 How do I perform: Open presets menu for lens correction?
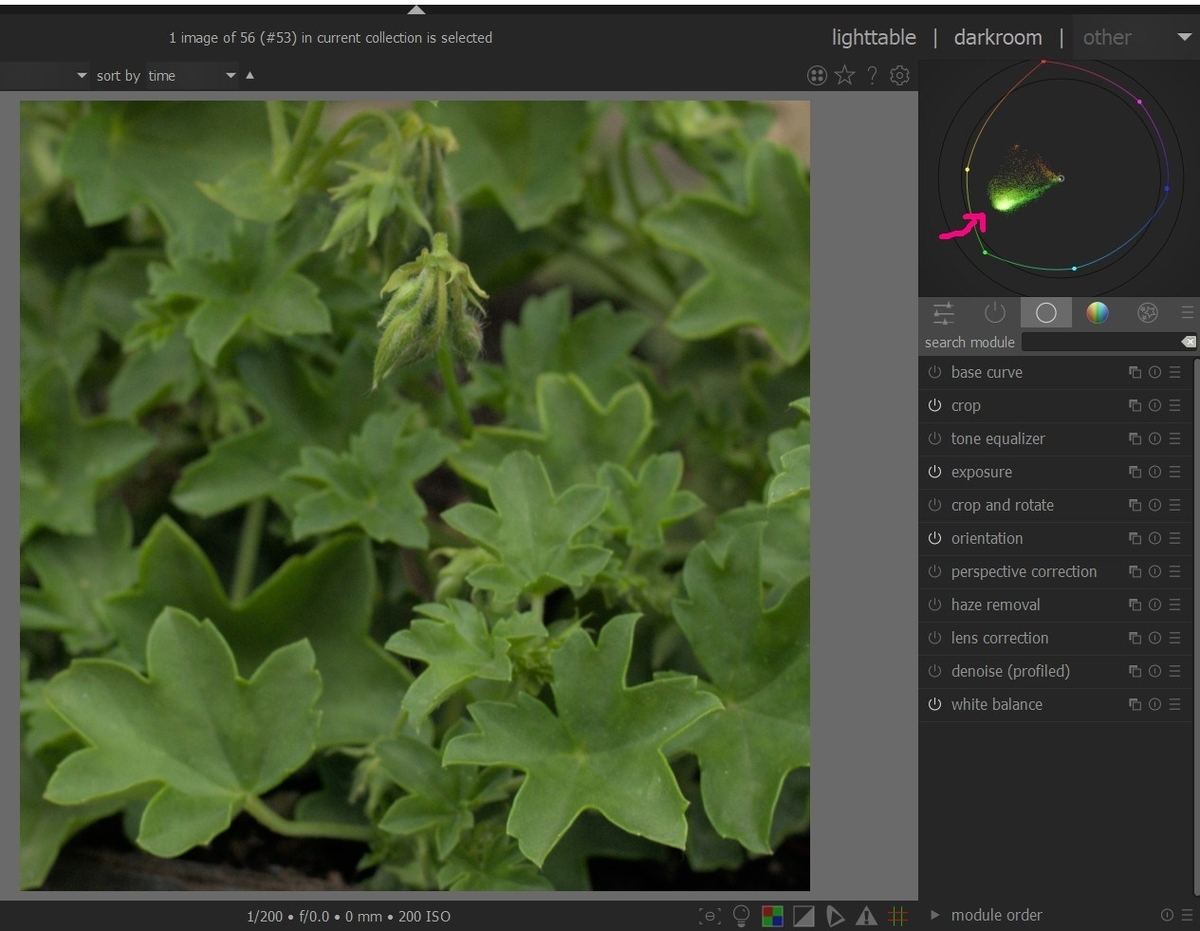pos(1174,638)
